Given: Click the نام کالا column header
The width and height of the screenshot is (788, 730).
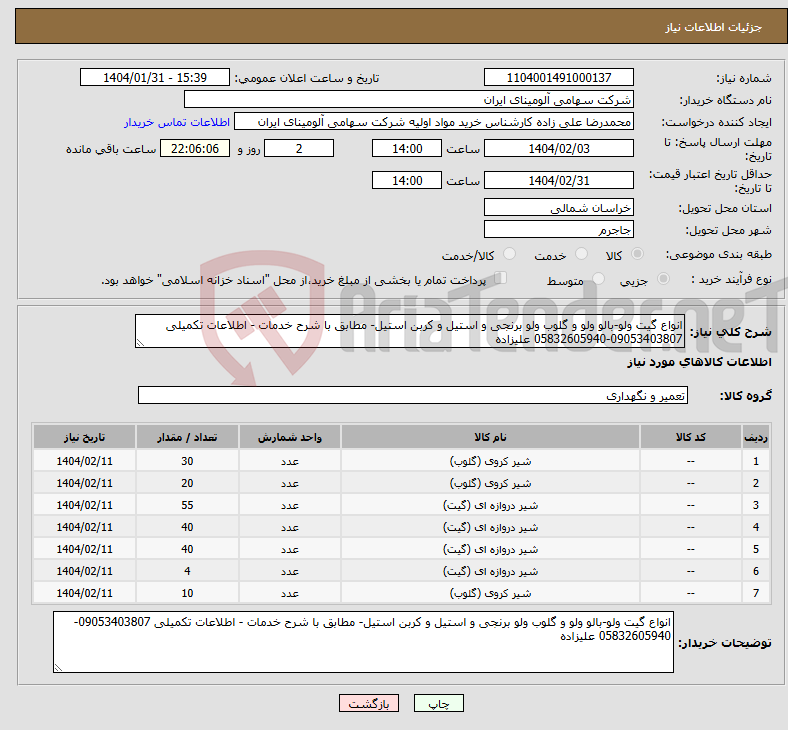Looking at the screenshot, I should tap(490, 437).
